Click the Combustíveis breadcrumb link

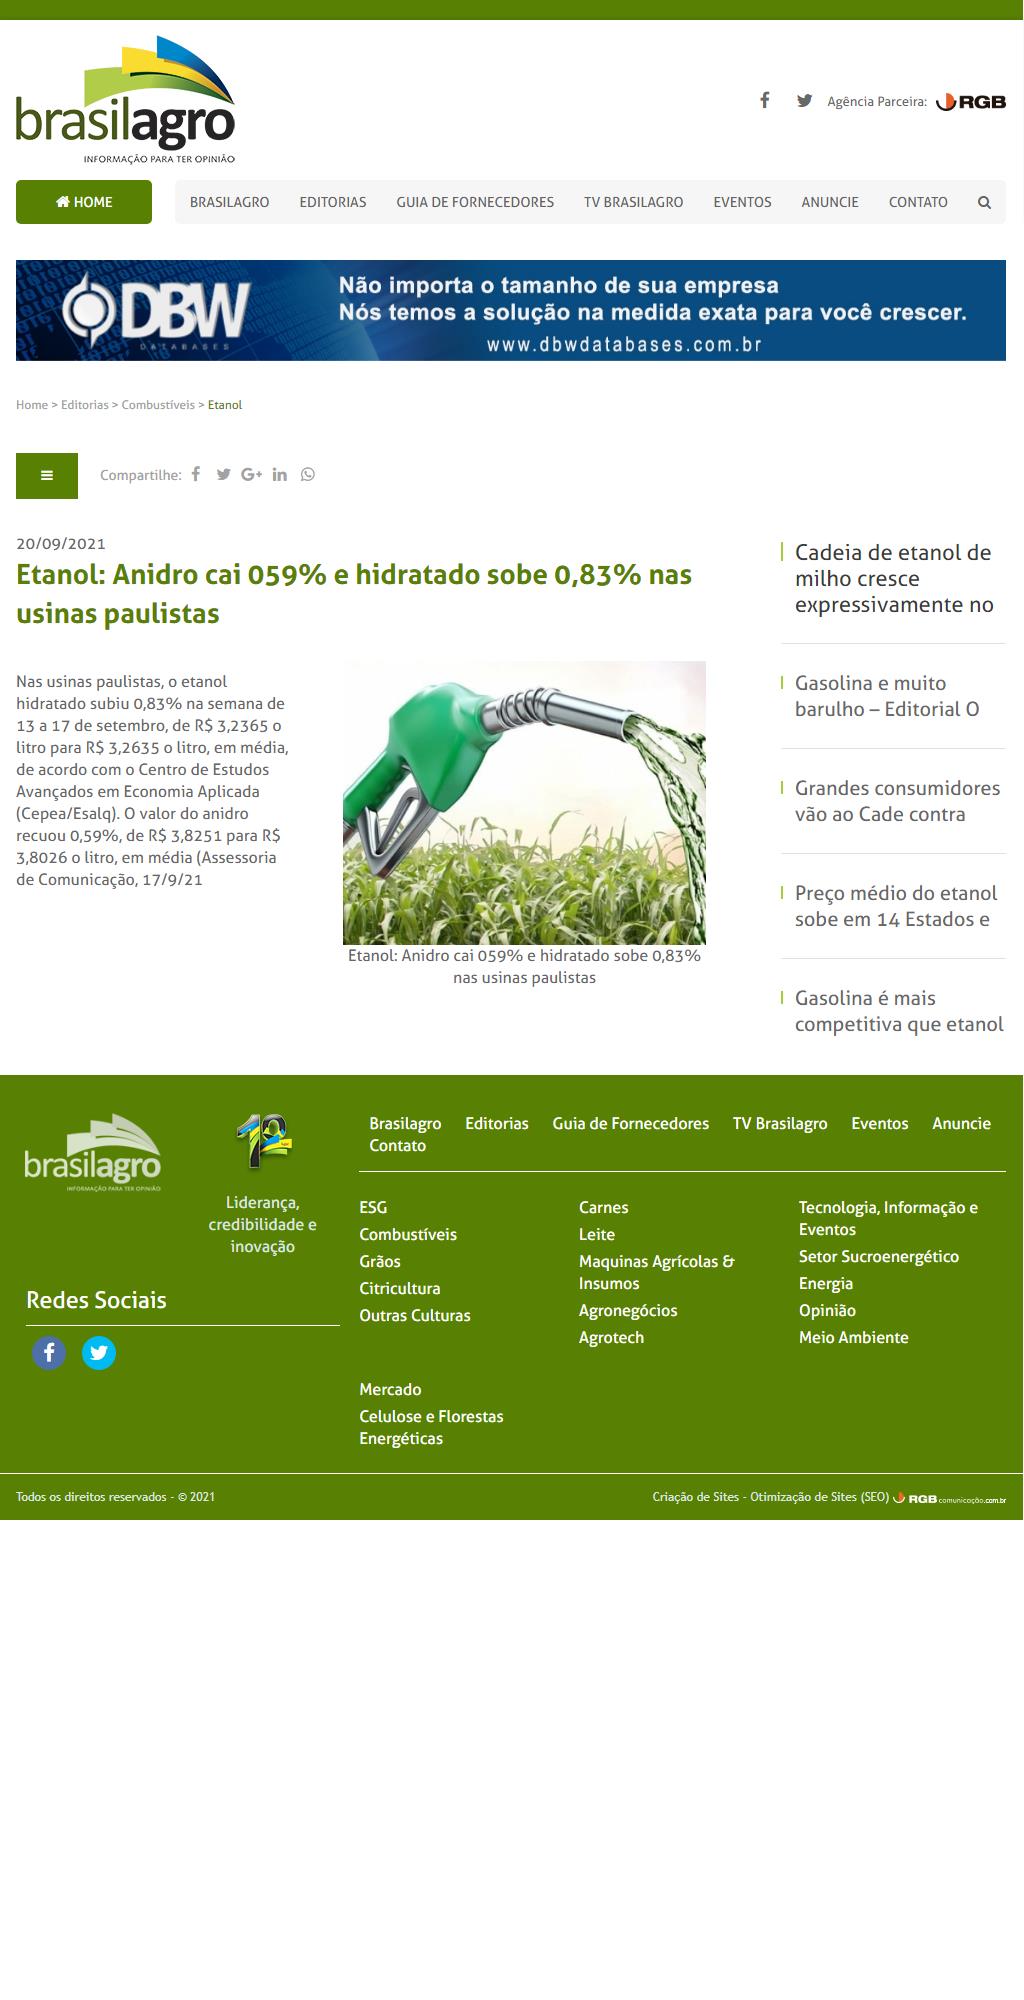point(158,405)
